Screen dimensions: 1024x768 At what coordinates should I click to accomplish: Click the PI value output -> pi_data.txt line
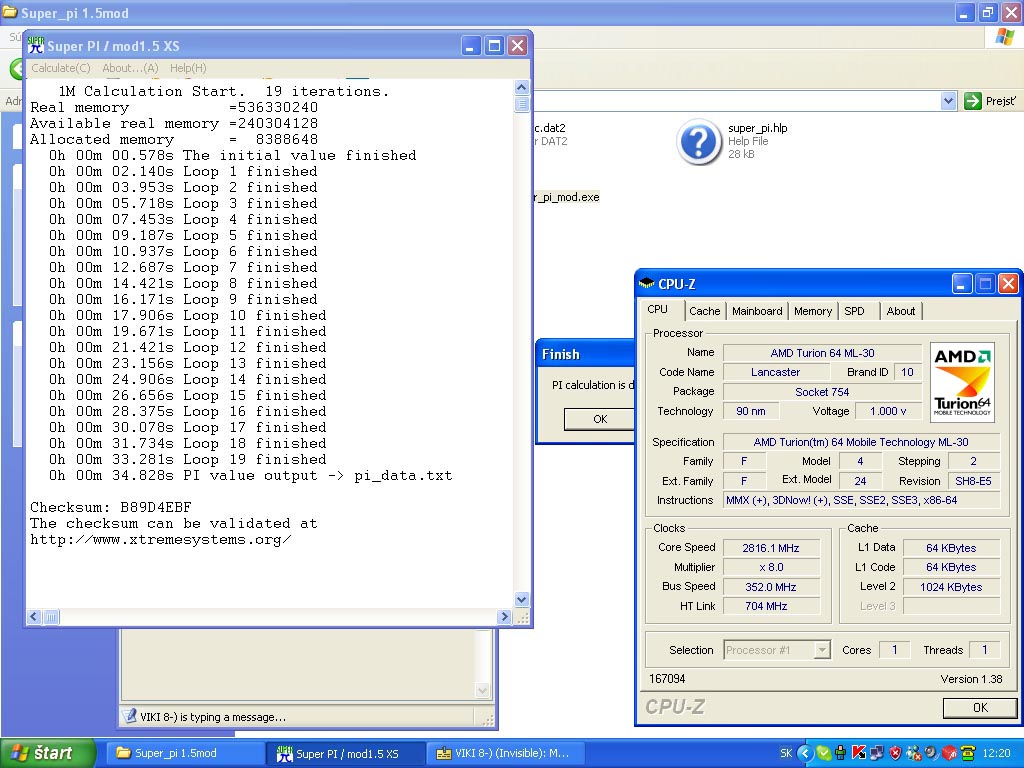click(x=250, y=475)
